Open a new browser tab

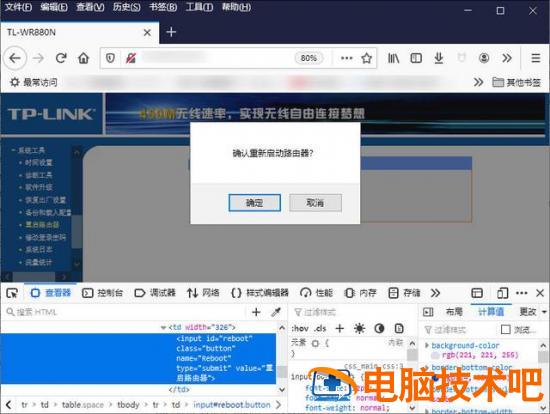pos(171,32)
